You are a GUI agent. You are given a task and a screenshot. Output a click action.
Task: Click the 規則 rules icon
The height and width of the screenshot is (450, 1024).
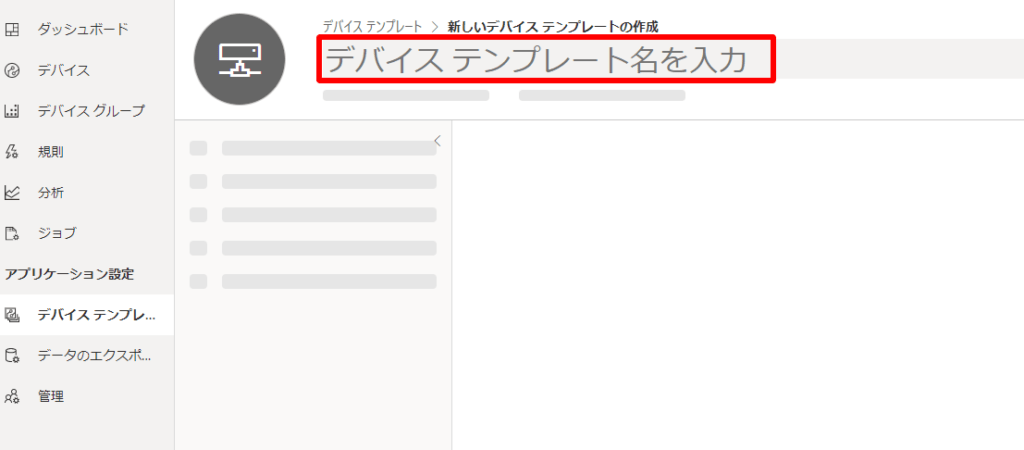(12, 152)
